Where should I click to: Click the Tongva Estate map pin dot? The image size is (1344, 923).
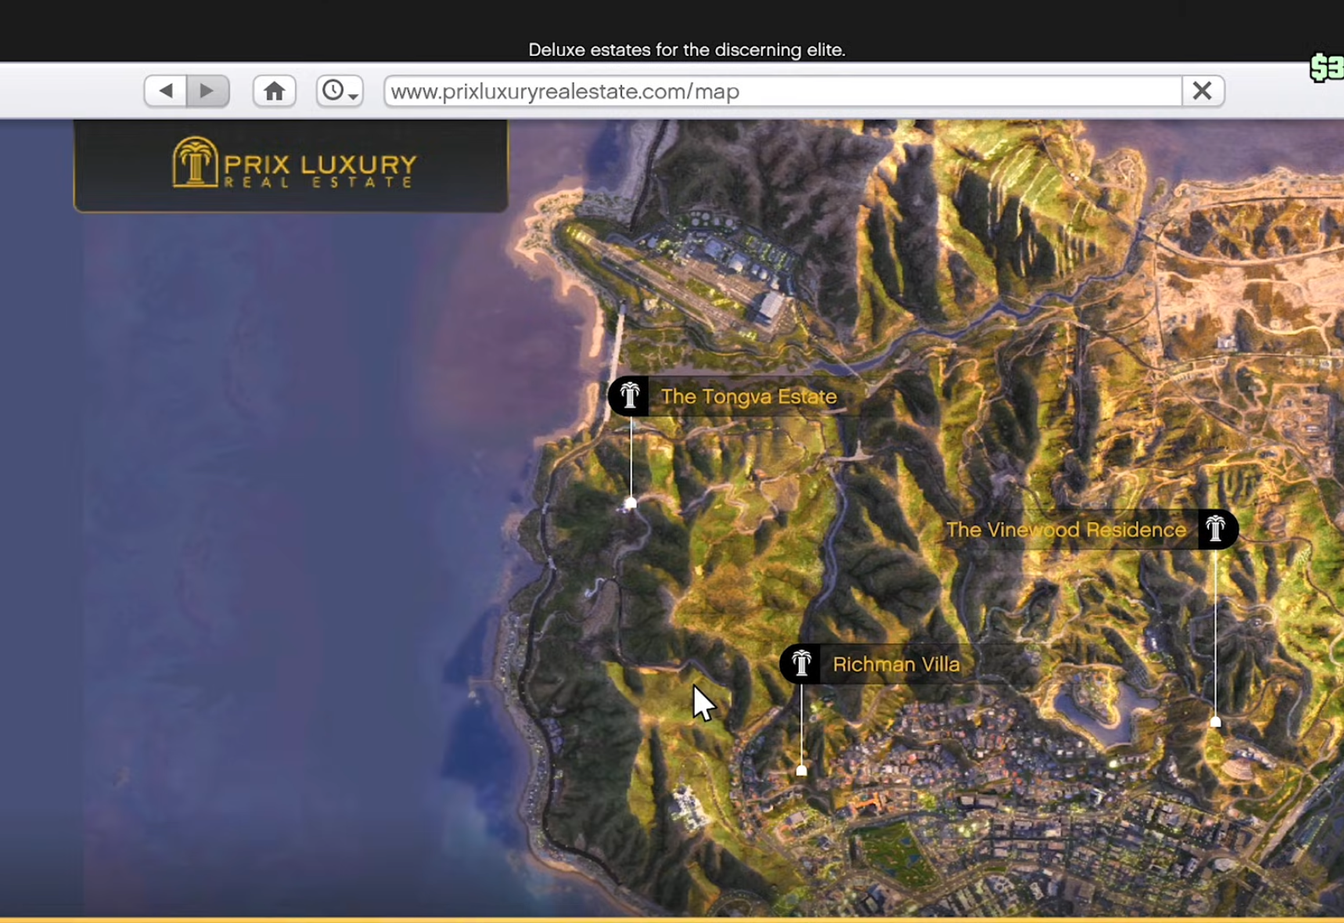click(631, 503)
